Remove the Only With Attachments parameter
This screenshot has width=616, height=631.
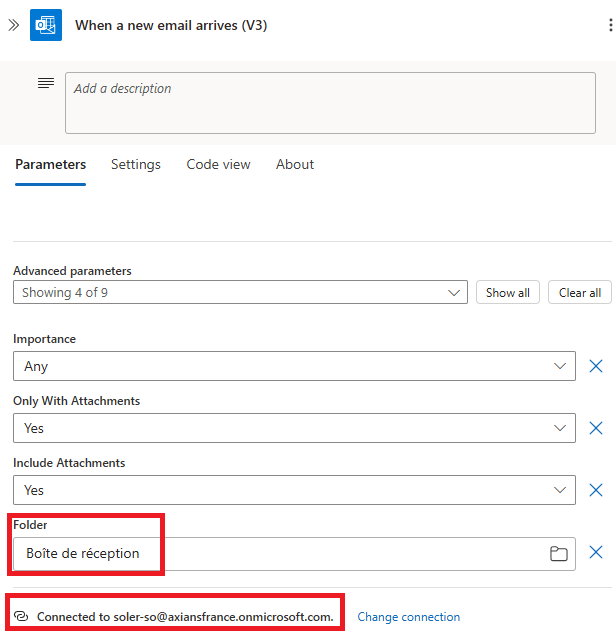(x=596, y=428)
